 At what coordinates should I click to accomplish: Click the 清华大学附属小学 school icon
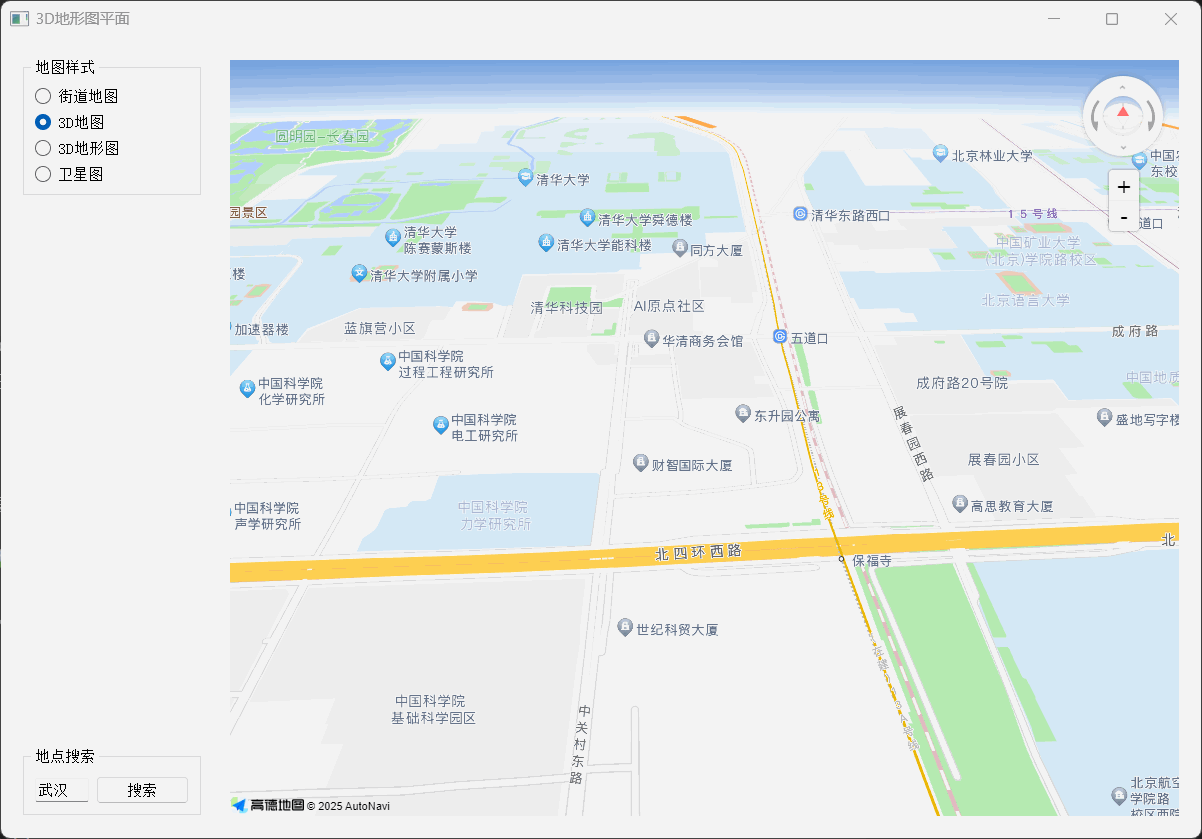pos(358,273)
